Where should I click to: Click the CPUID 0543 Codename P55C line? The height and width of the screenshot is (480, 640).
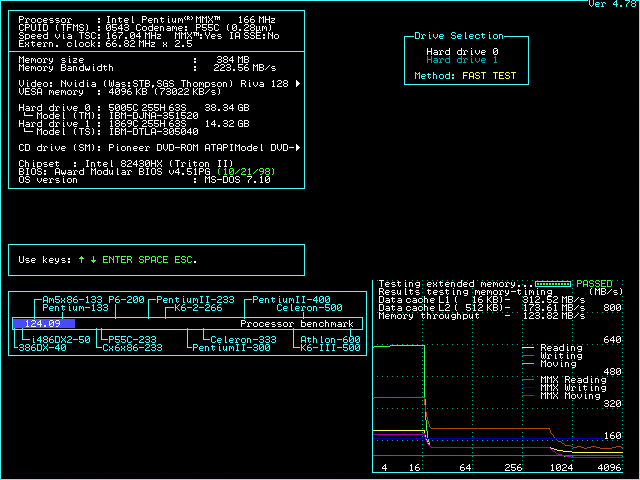(145, 28)
